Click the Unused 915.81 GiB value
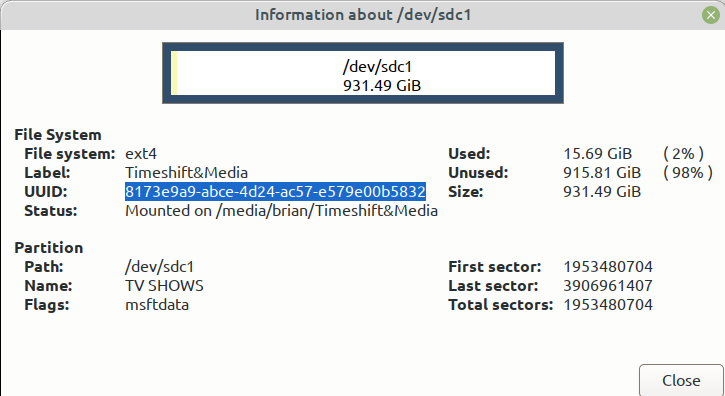This screenshot has width=725, height=396. (x=602, y=173)
